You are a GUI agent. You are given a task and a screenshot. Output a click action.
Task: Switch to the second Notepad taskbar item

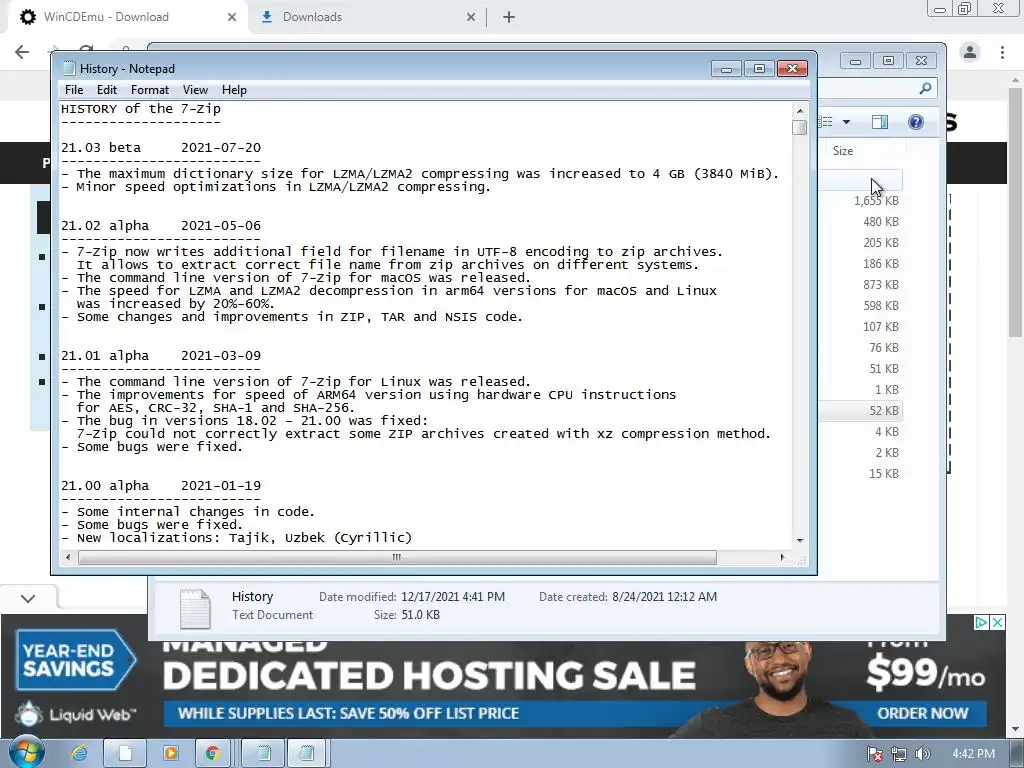tap(306, 753)
